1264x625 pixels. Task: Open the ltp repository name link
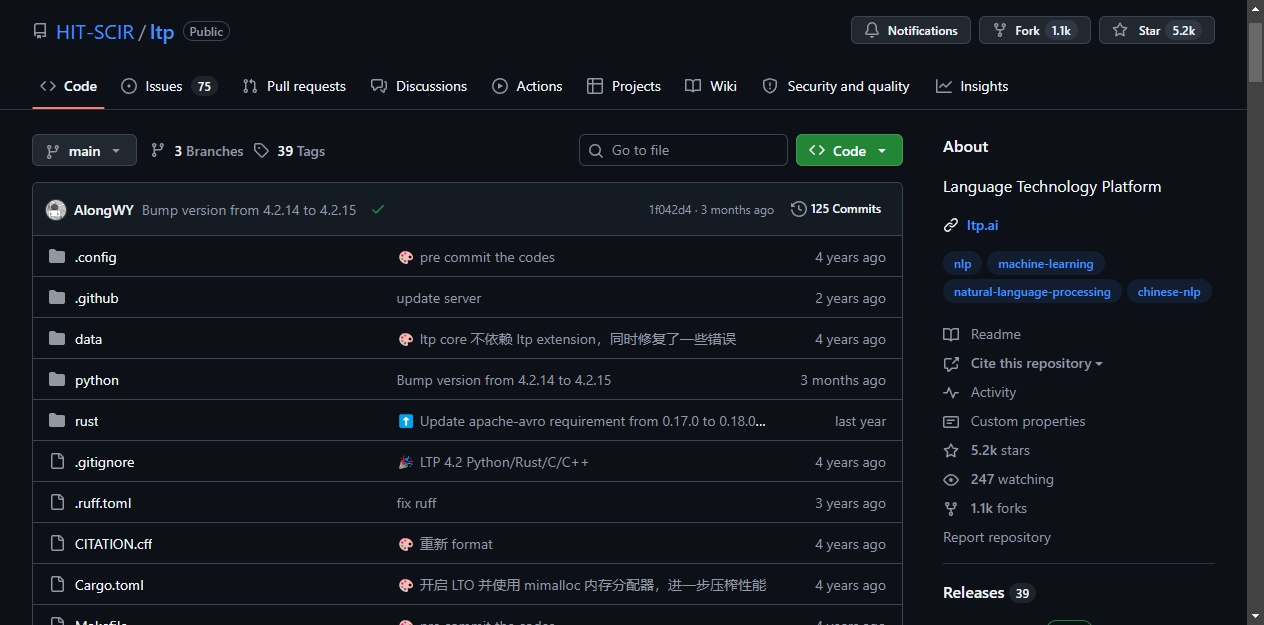pyautogui.click(x=162, y=31)
